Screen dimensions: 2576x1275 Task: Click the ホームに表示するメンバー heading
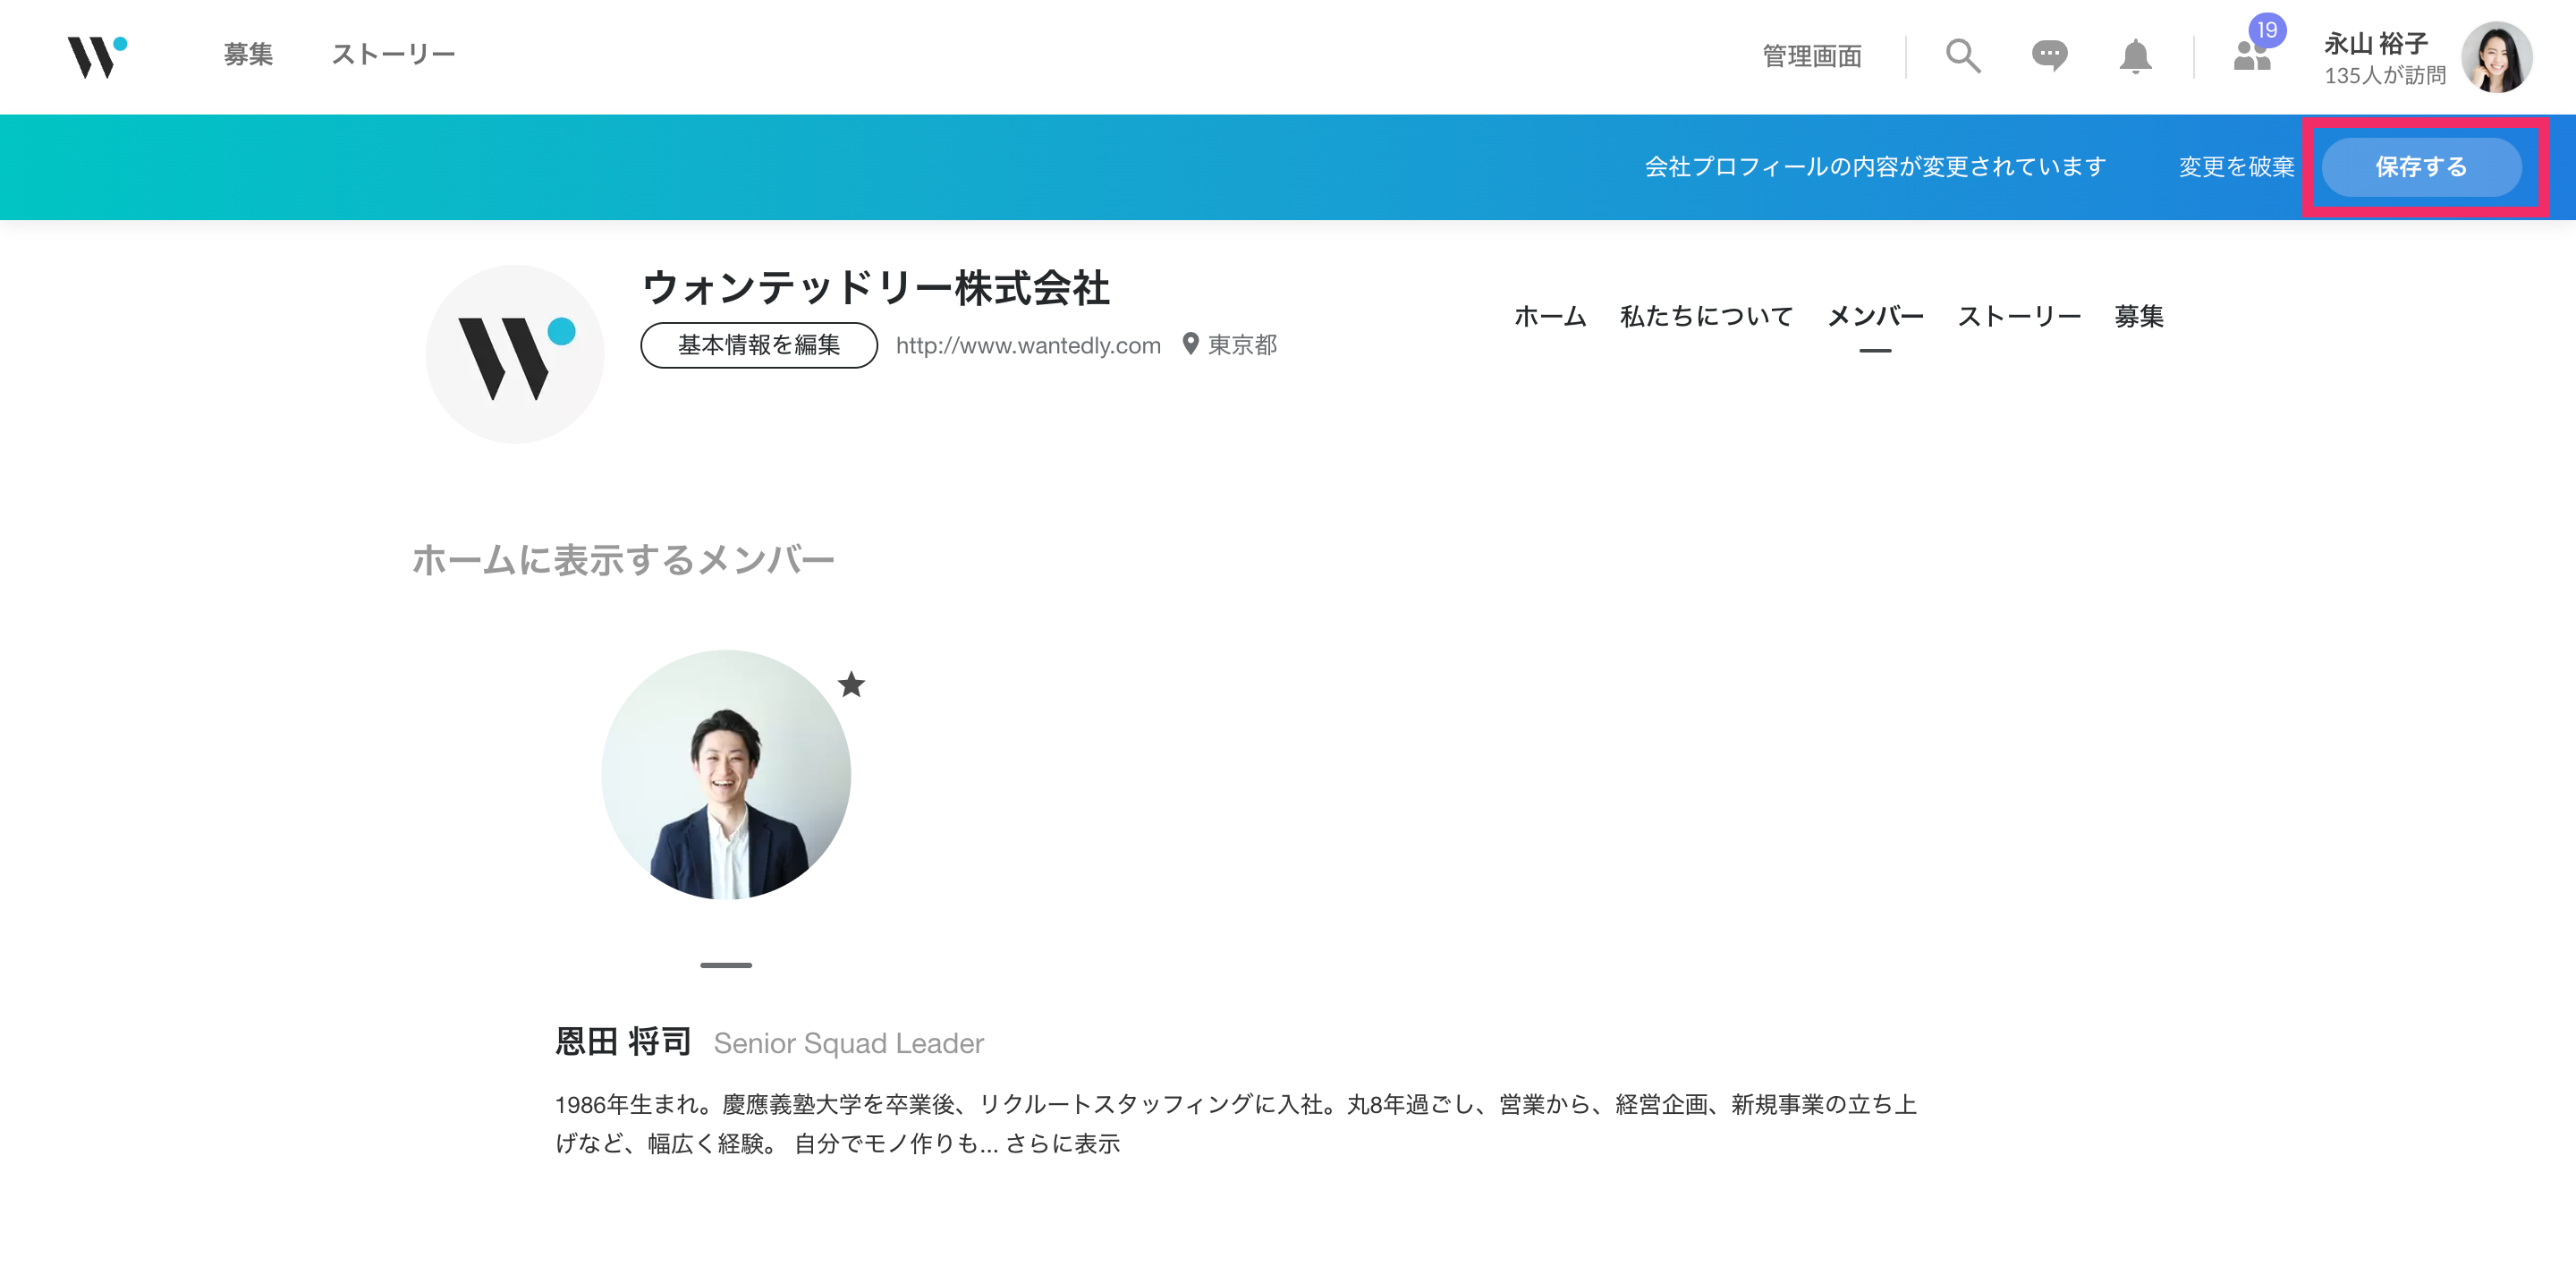[623, 559]
